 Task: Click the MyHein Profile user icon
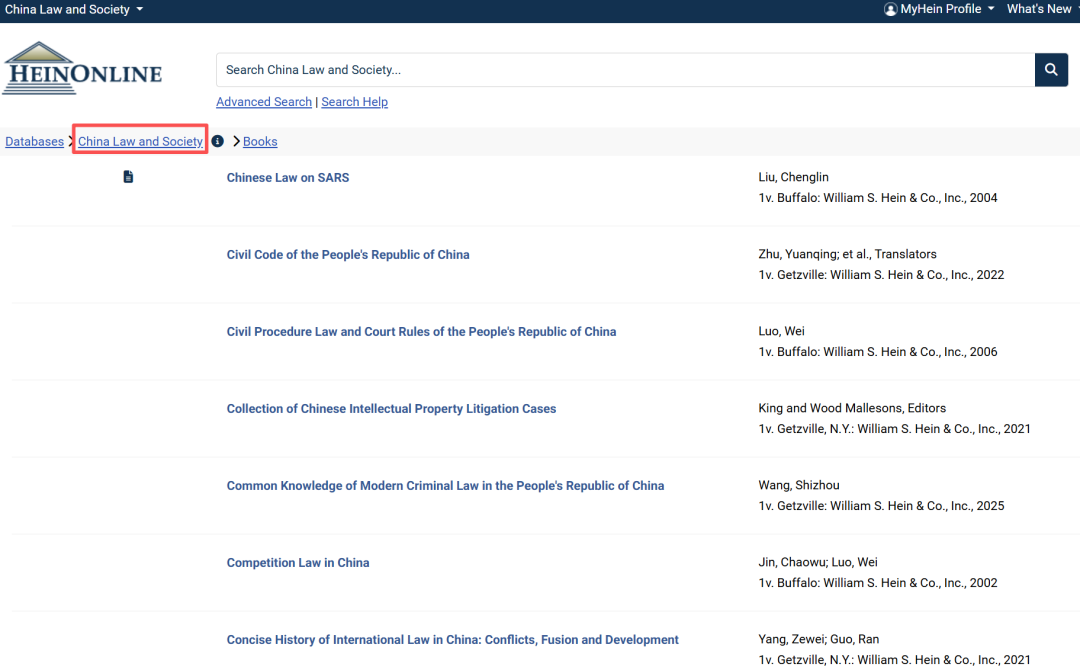point(890,9)
